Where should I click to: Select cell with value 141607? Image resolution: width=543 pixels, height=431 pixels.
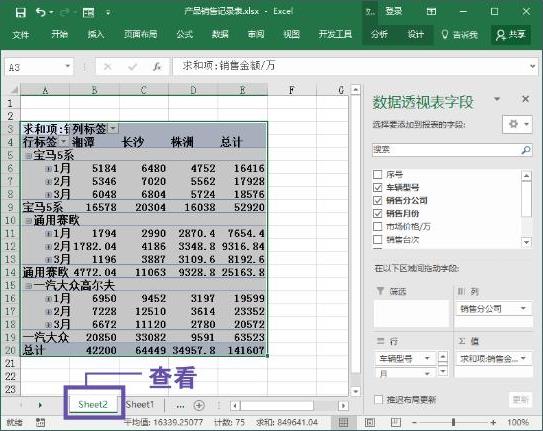242,350
